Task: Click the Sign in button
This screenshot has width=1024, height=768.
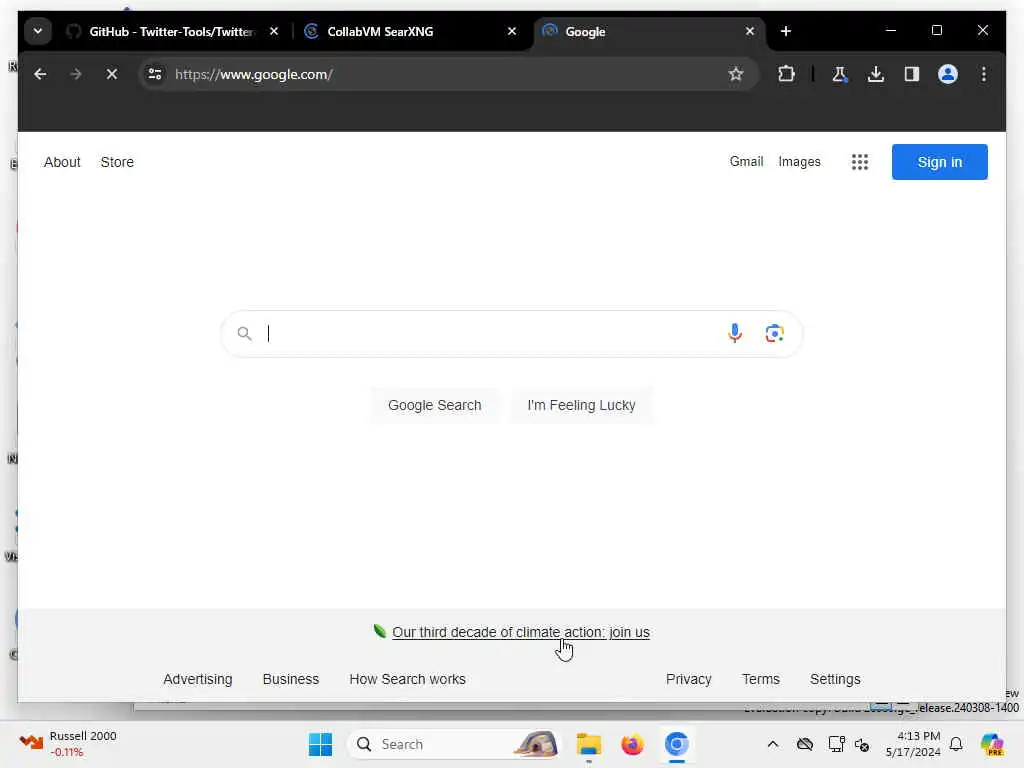Action: click(940, 162)
